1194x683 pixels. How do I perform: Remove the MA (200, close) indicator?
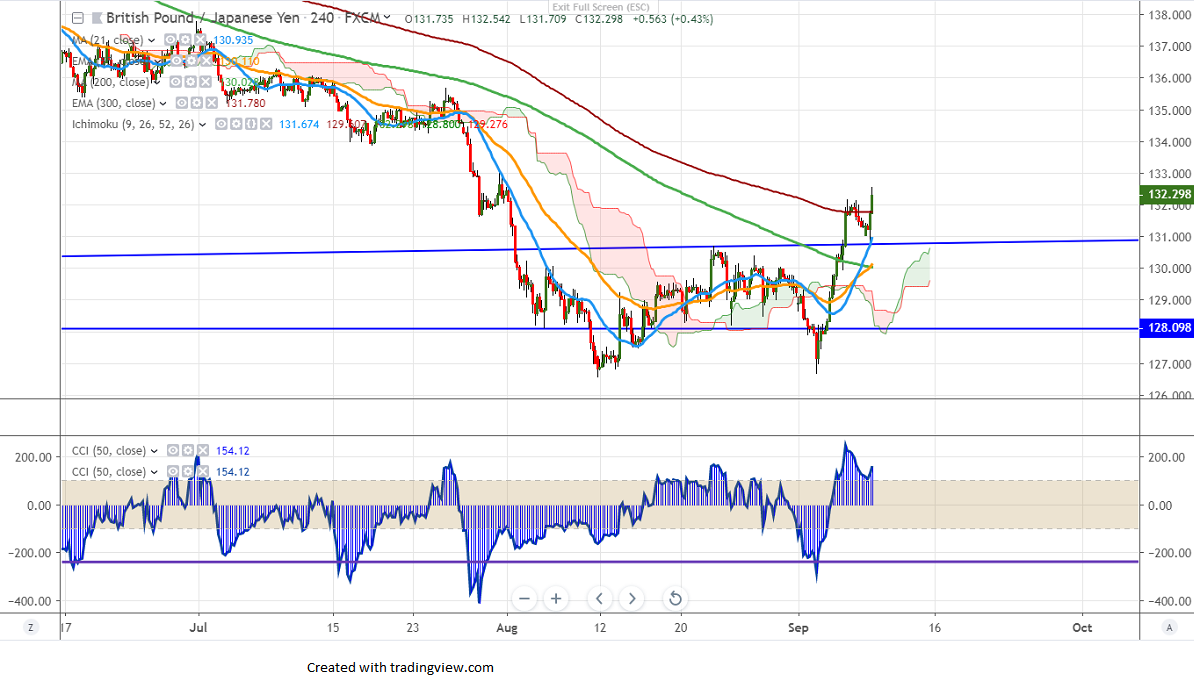click(206, 81)
